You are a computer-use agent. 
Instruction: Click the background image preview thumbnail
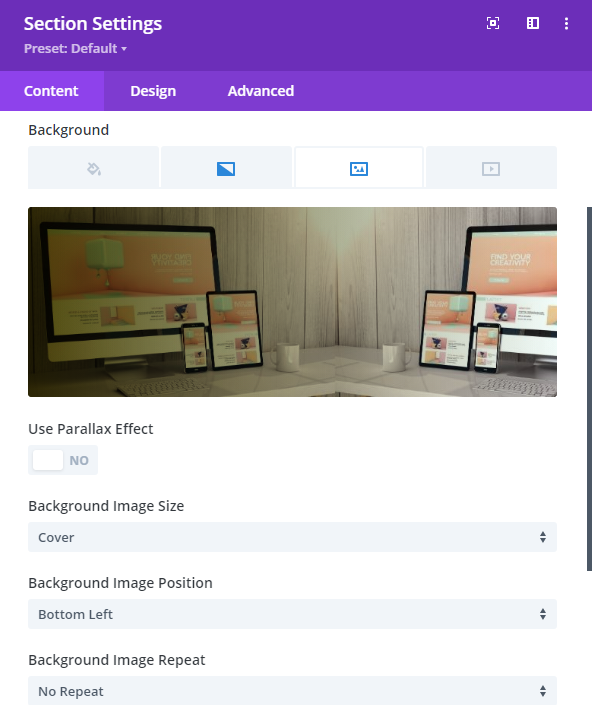pyautogui.click(x=292, y=302)
